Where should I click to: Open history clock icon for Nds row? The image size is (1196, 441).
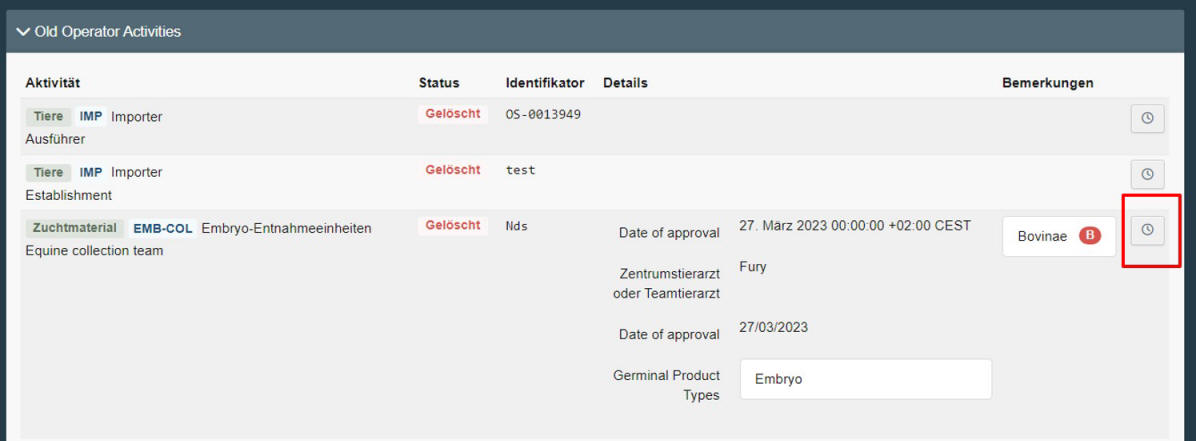[1147, 230]
